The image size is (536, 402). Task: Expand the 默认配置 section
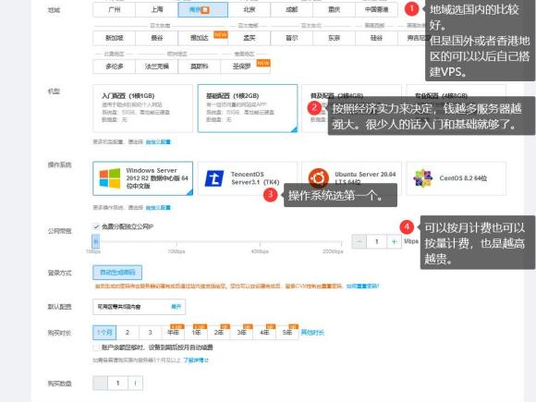pos(176,307)
